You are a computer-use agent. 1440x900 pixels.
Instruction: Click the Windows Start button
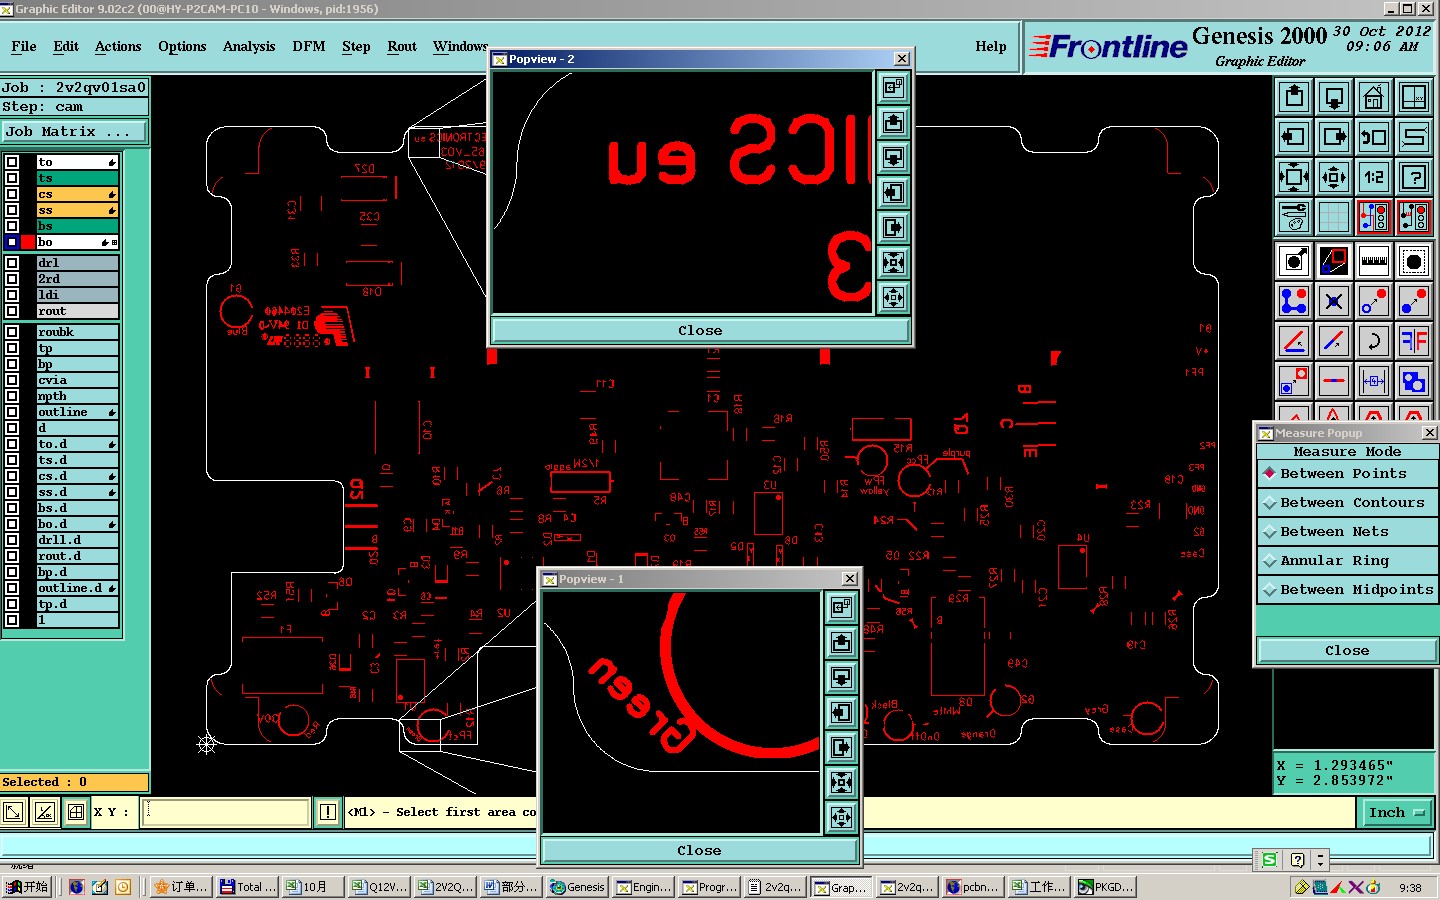click(27, 887)
